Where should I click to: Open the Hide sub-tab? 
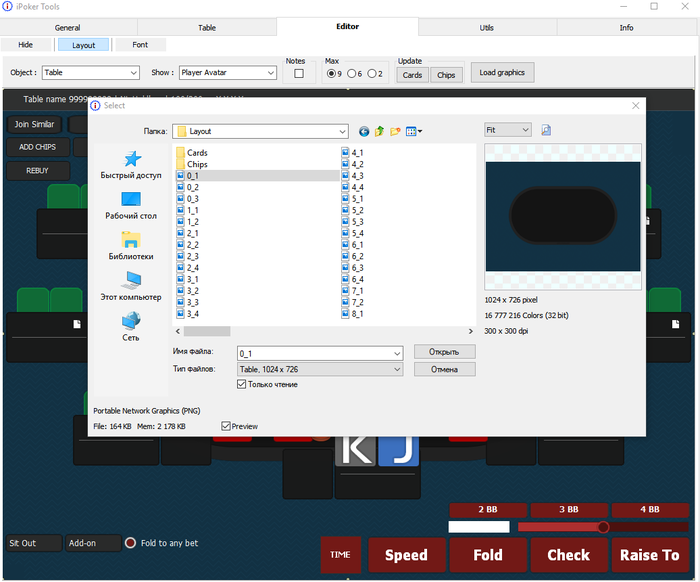pyautogui.click(x=26, y=45)
